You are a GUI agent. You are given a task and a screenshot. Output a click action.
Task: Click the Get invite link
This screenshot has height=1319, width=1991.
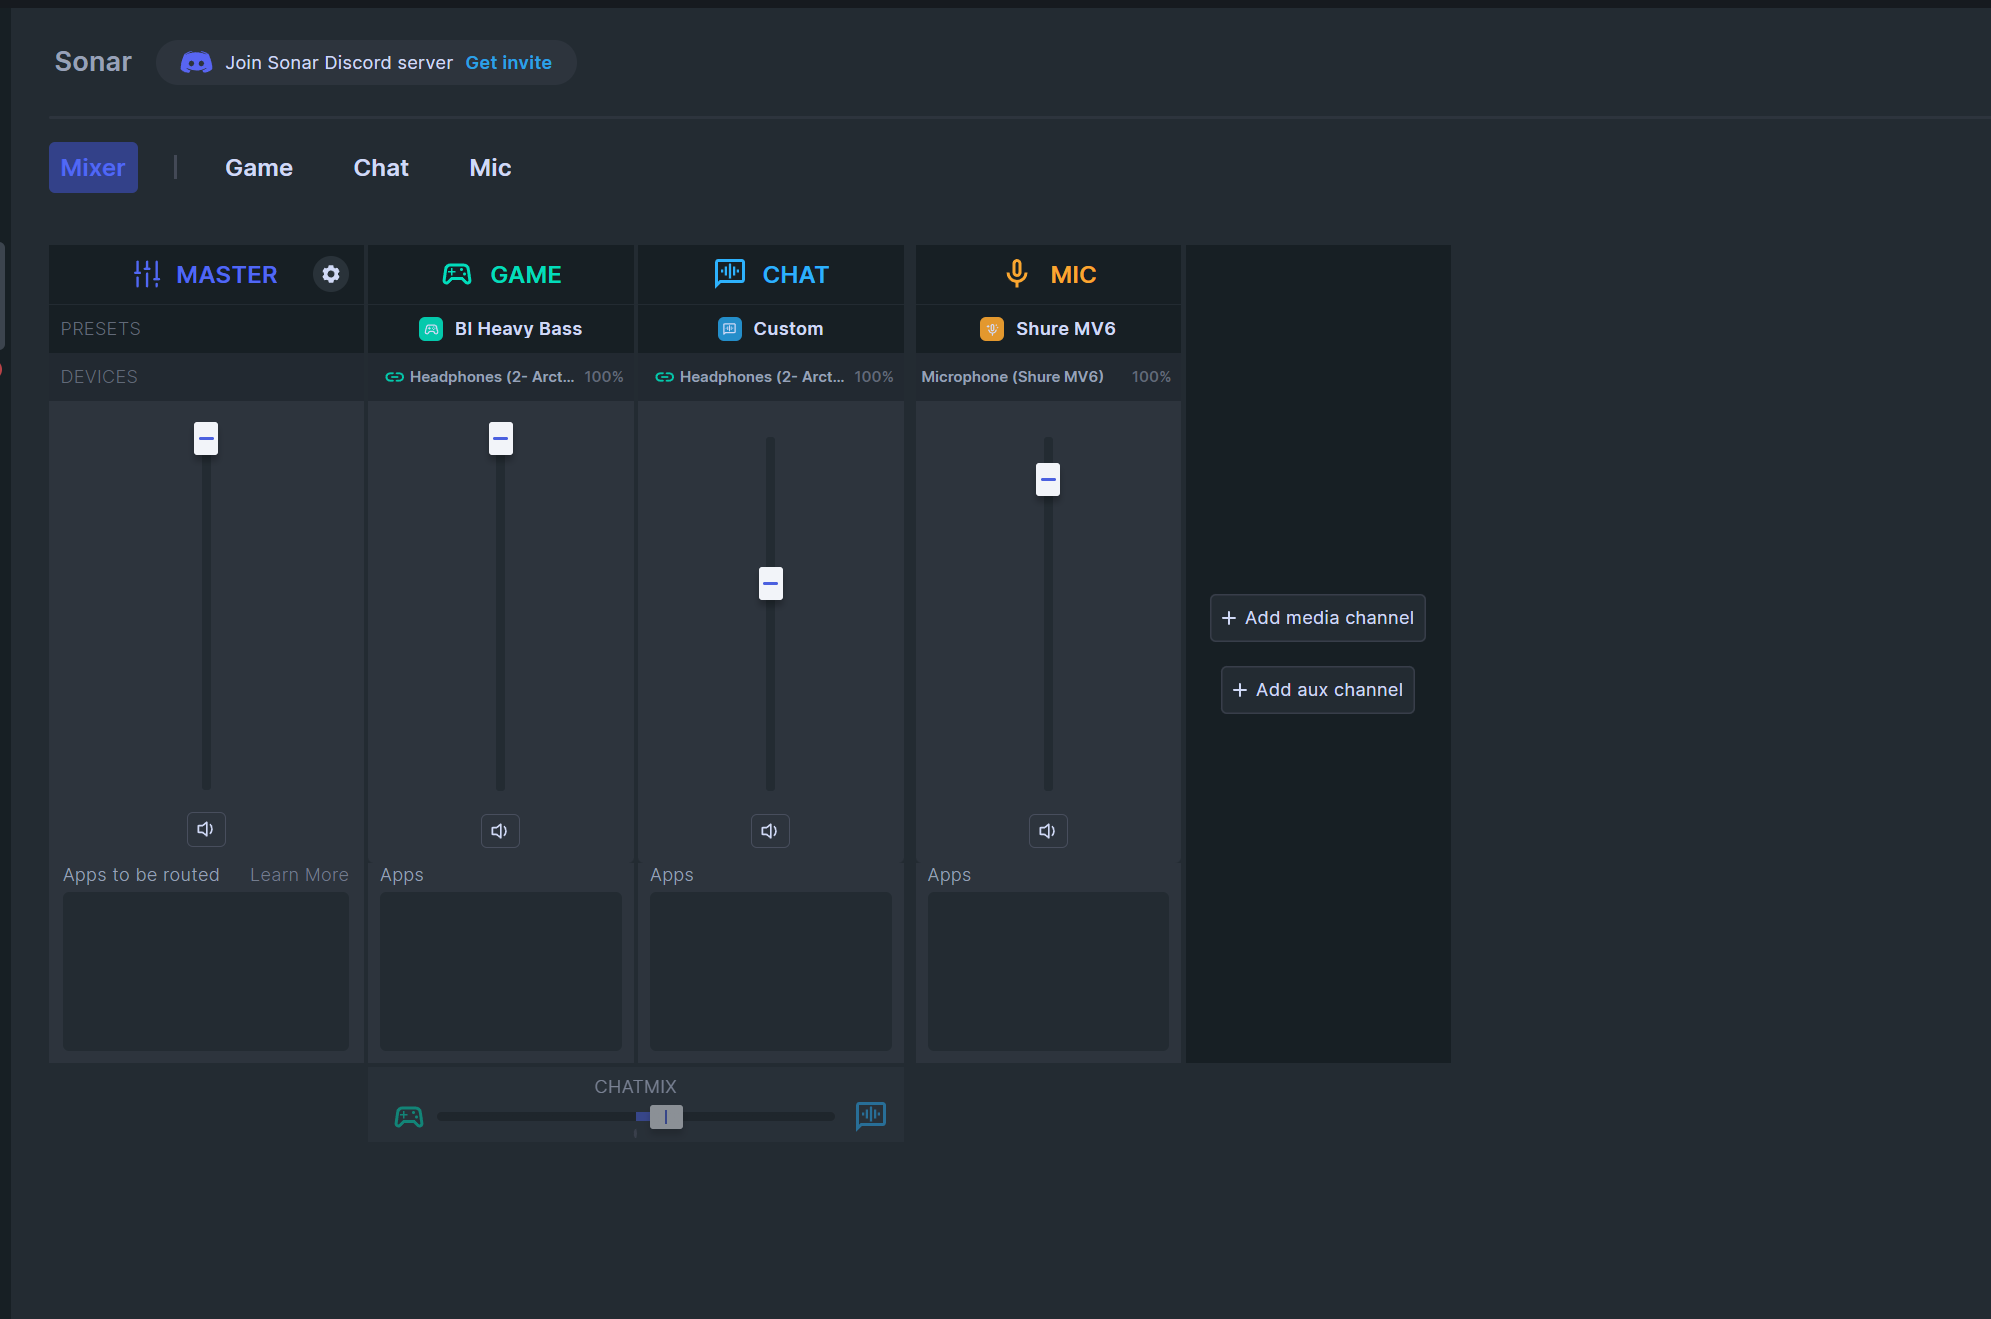click(508, 63)
